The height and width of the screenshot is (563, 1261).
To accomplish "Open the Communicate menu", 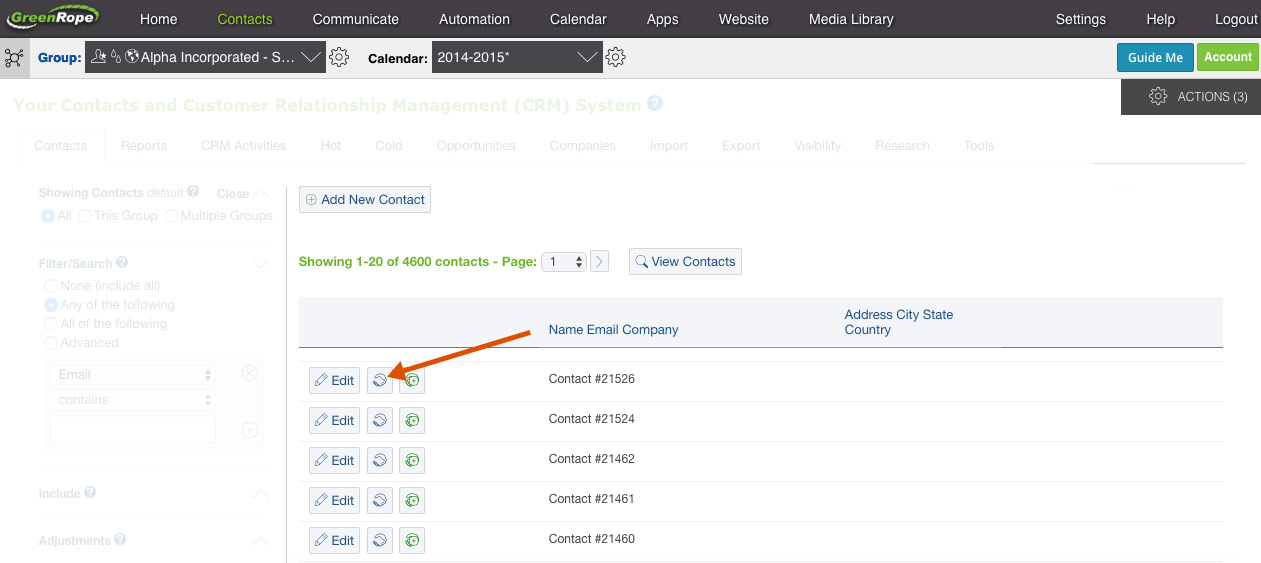I will tap(355, 19).
